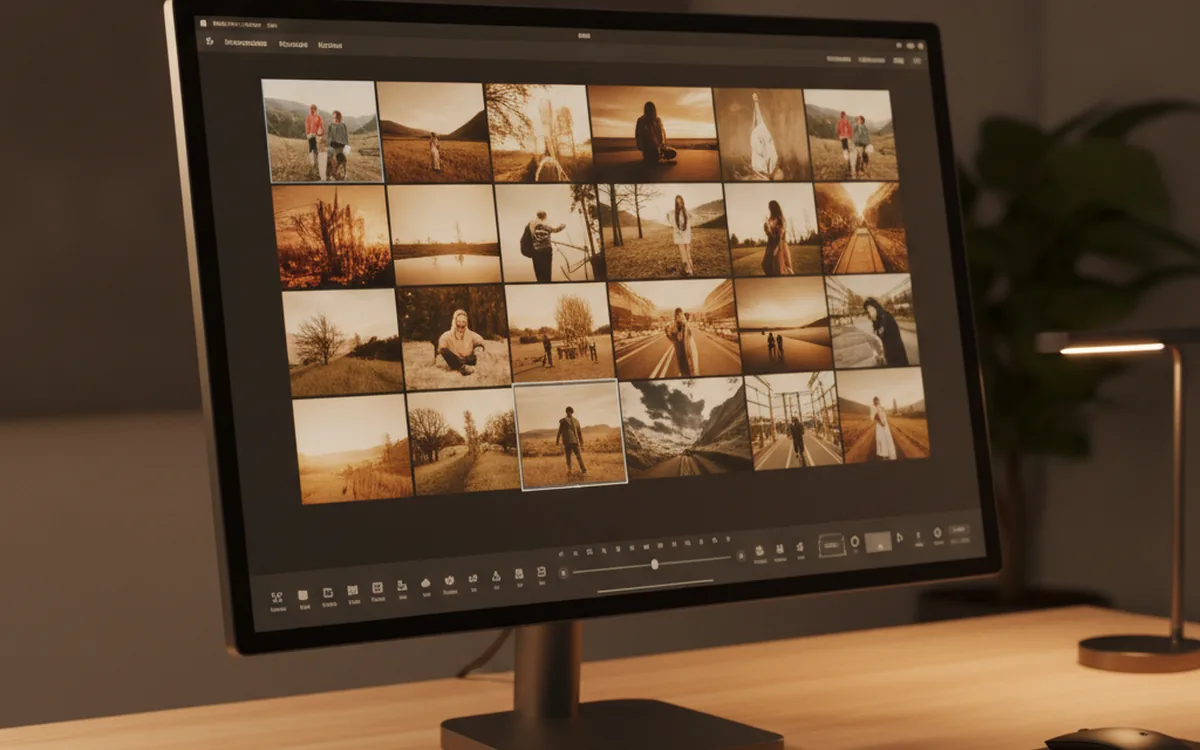The height and width of the screenshot is (750, 1200).
Task: Click the highlighted man standing in field photo
Action: [x=571, y=434]
